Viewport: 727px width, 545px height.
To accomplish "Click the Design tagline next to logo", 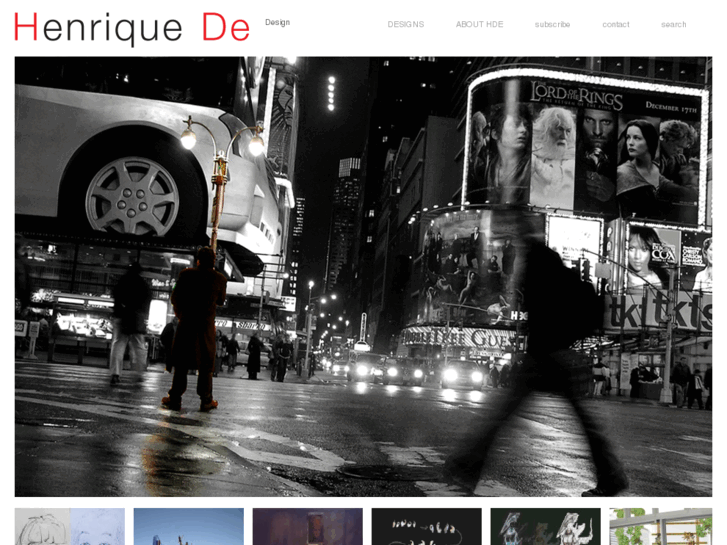I will (x=277, y=22).
